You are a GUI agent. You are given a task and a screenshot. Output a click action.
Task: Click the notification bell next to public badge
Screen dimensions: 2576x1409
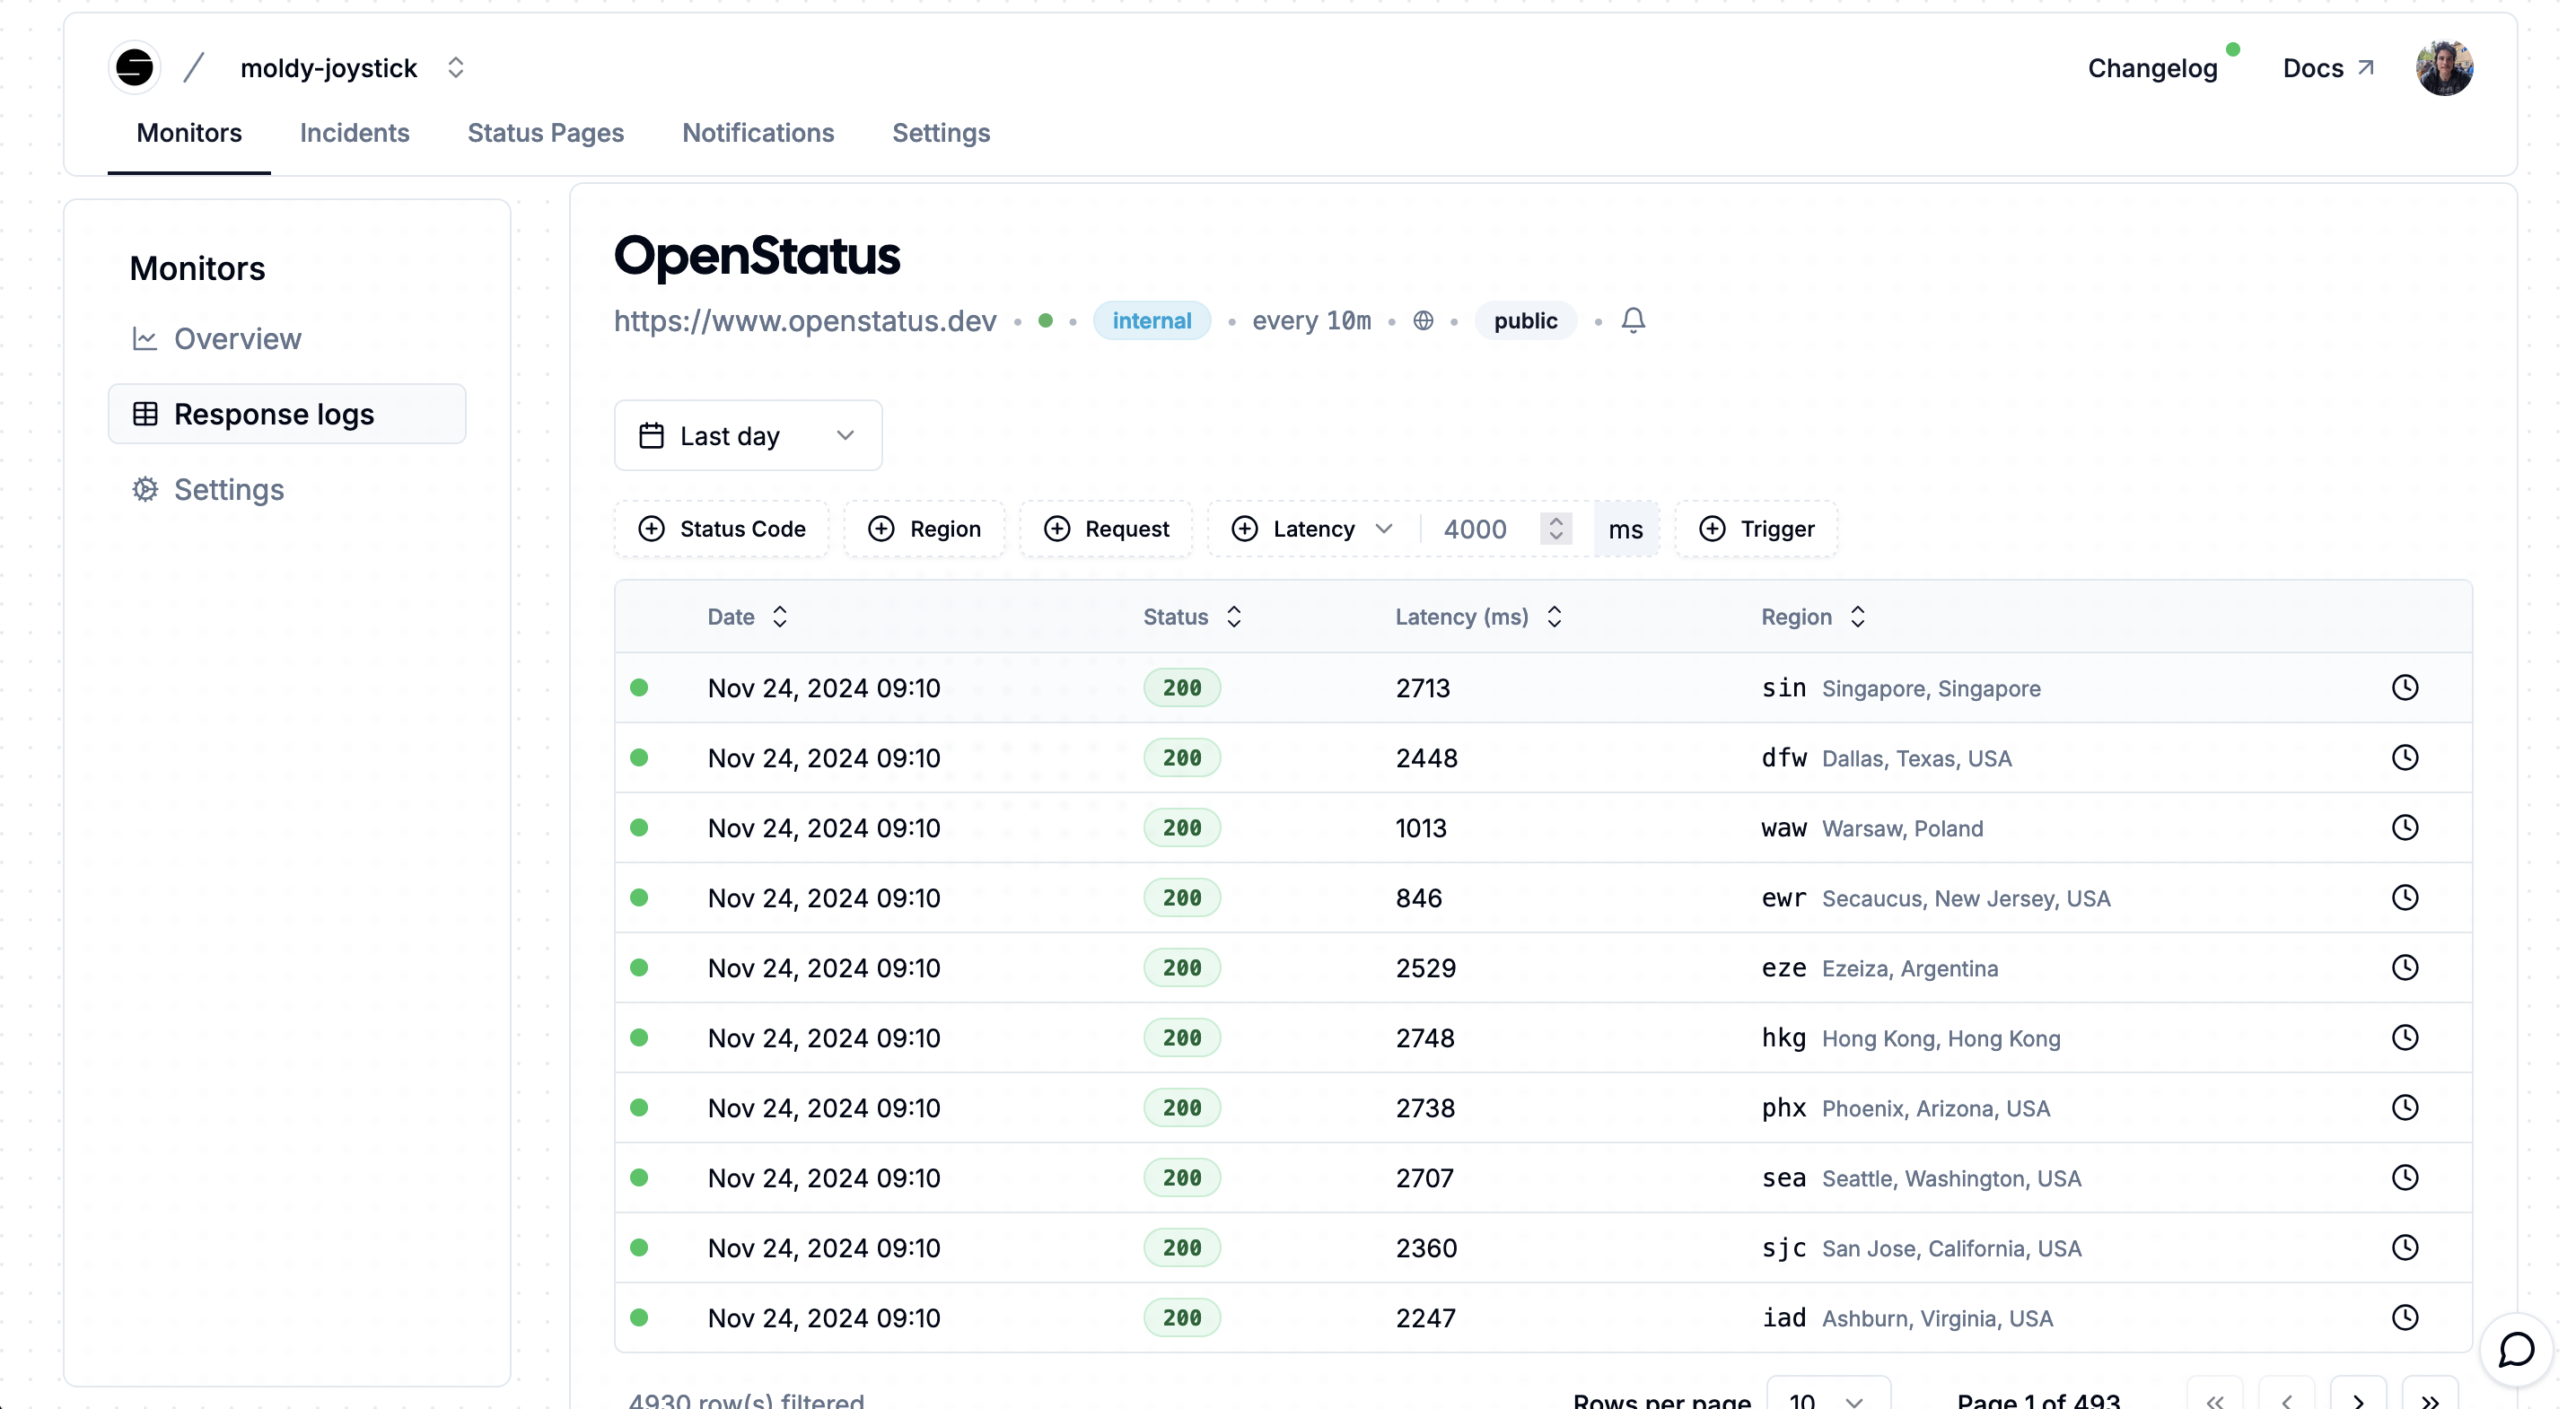[1633, 320]
